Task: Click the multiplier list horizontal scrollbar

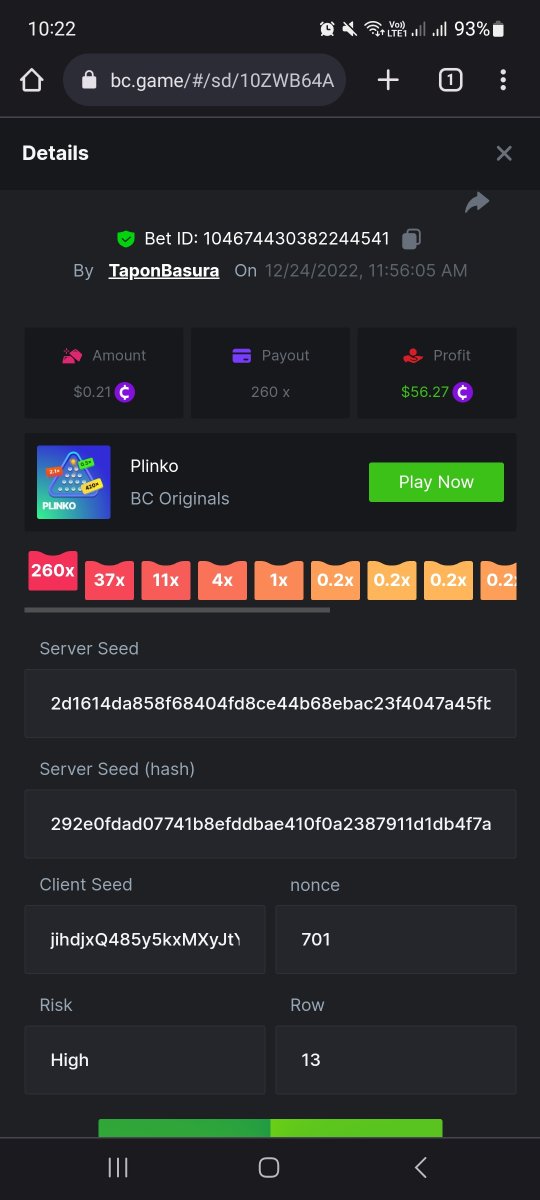Action: click(x=177, y=609)
